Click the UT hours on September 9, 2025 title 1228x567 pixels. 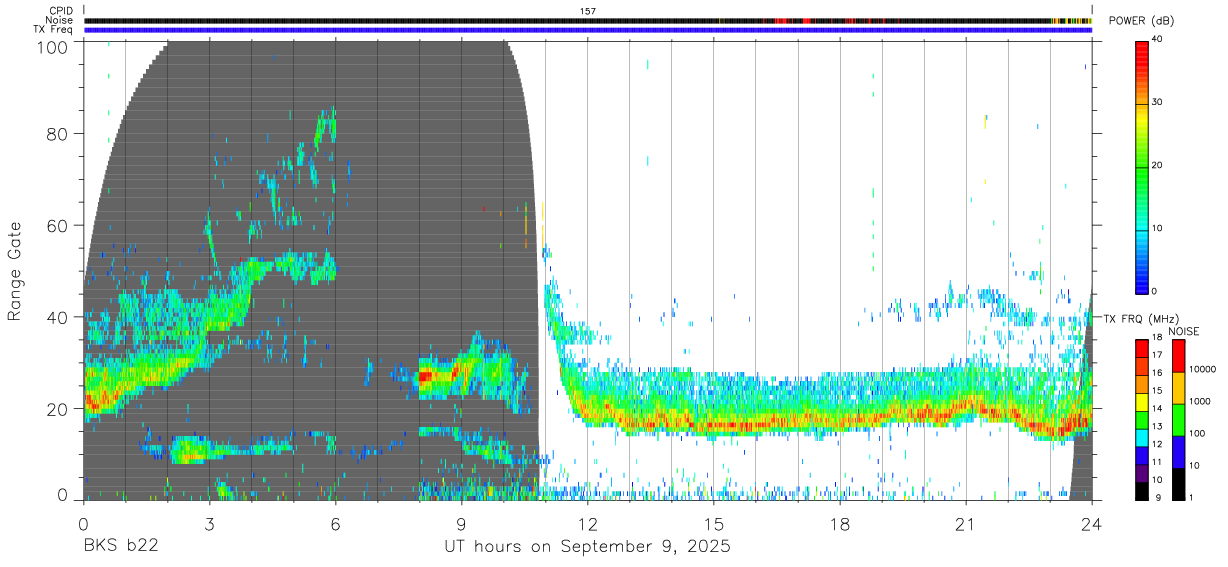pyautogui.click(x=588, y=547)
